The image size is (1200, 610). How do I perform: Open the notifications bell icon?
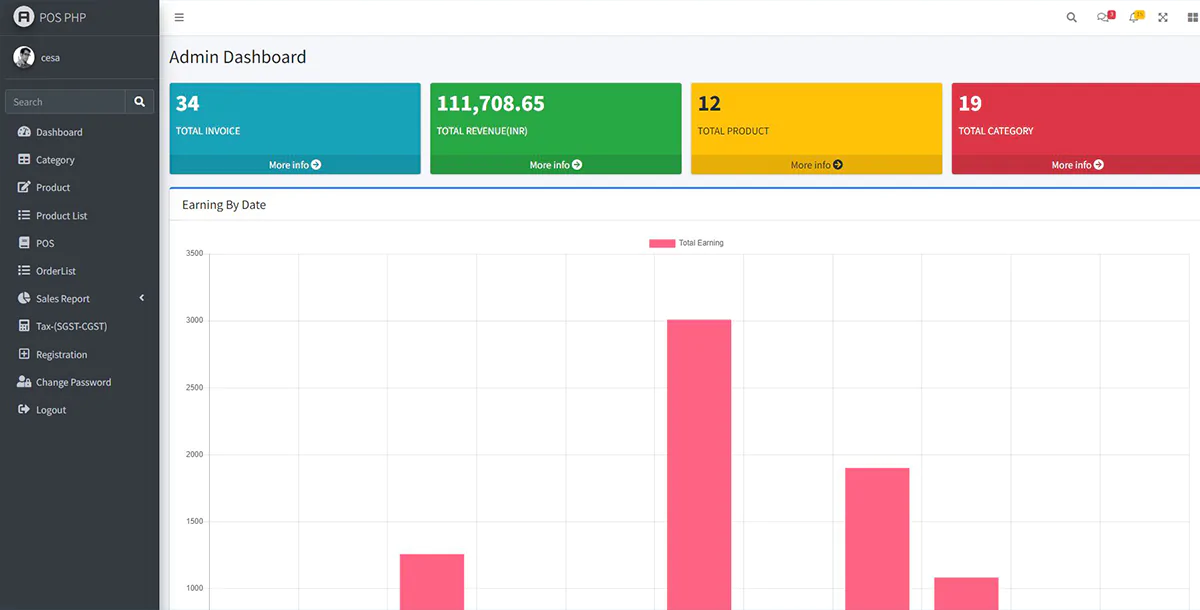tap(1134, 18)
